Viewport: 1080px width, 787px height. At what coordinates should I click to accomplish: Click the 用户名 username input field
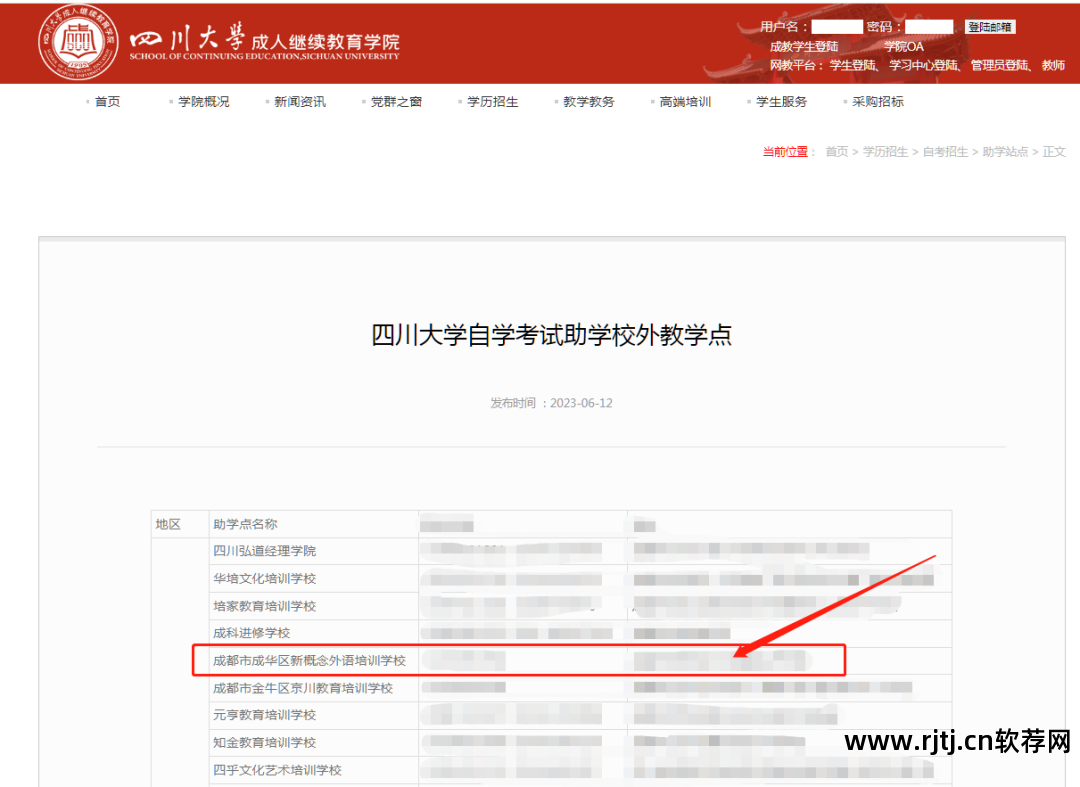[x=836, y=27]
